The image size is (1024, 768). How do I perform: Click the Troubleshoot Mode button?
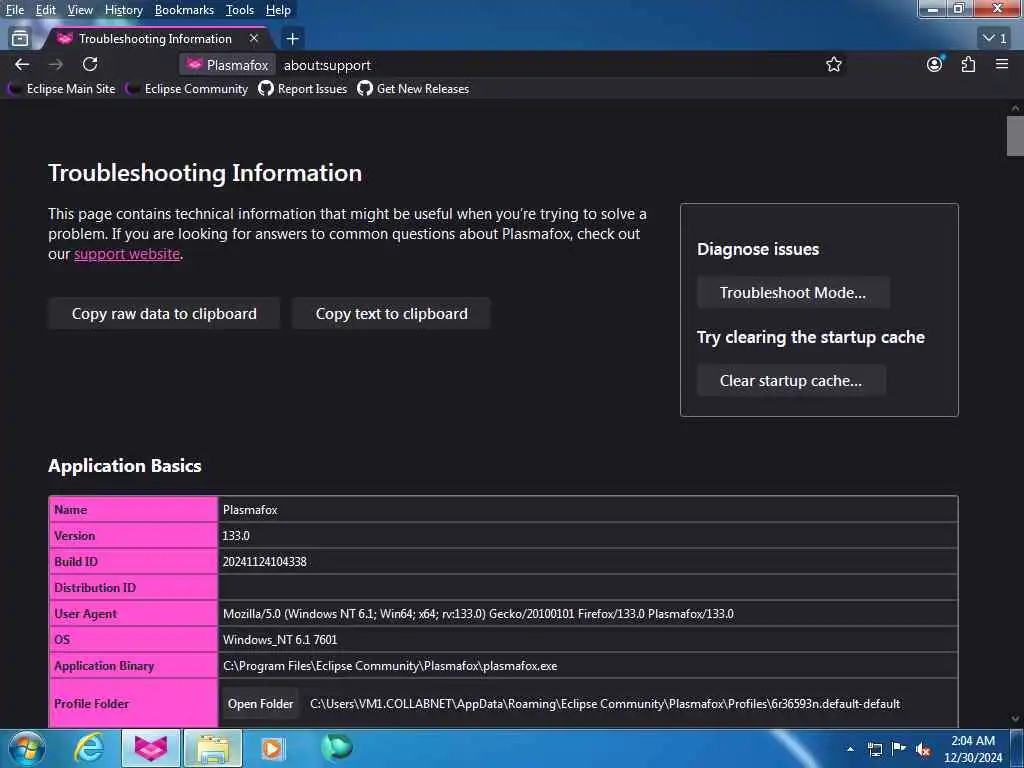(793, 293)
